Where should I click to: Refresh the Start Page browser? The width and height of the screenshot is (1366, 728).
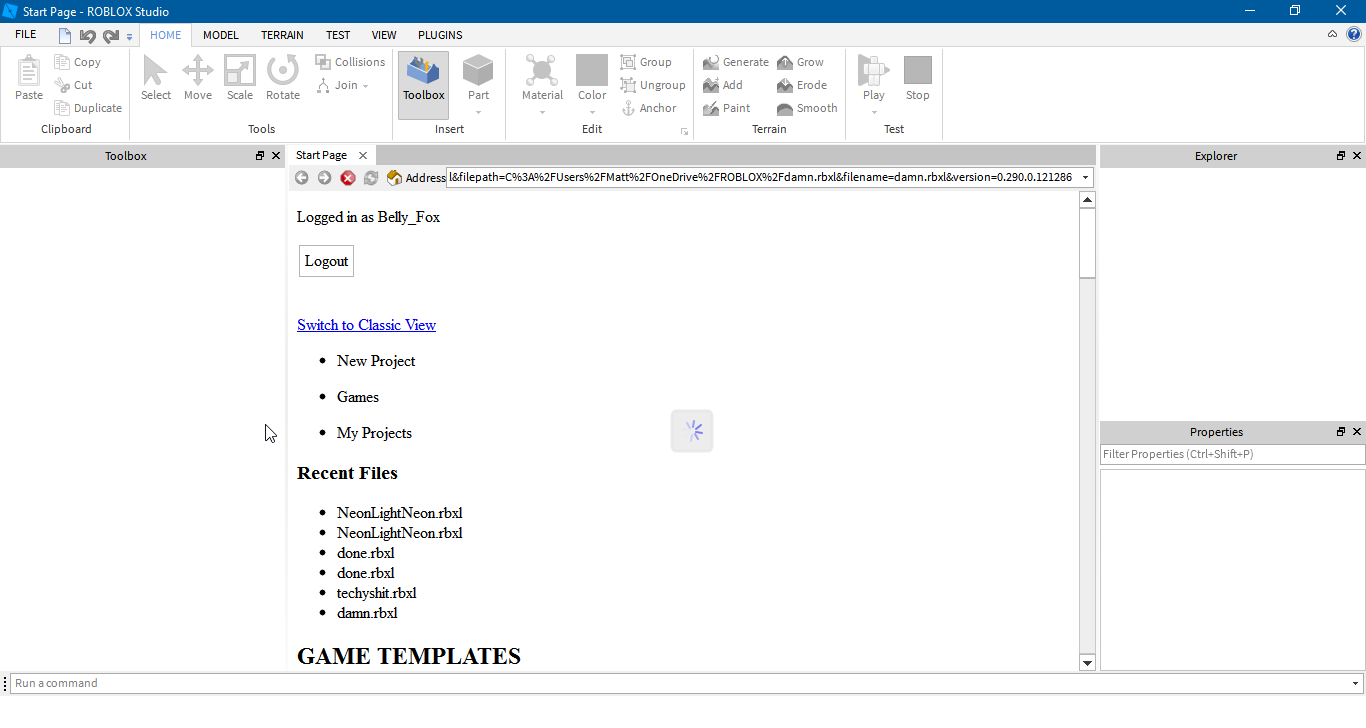point(371,178)
